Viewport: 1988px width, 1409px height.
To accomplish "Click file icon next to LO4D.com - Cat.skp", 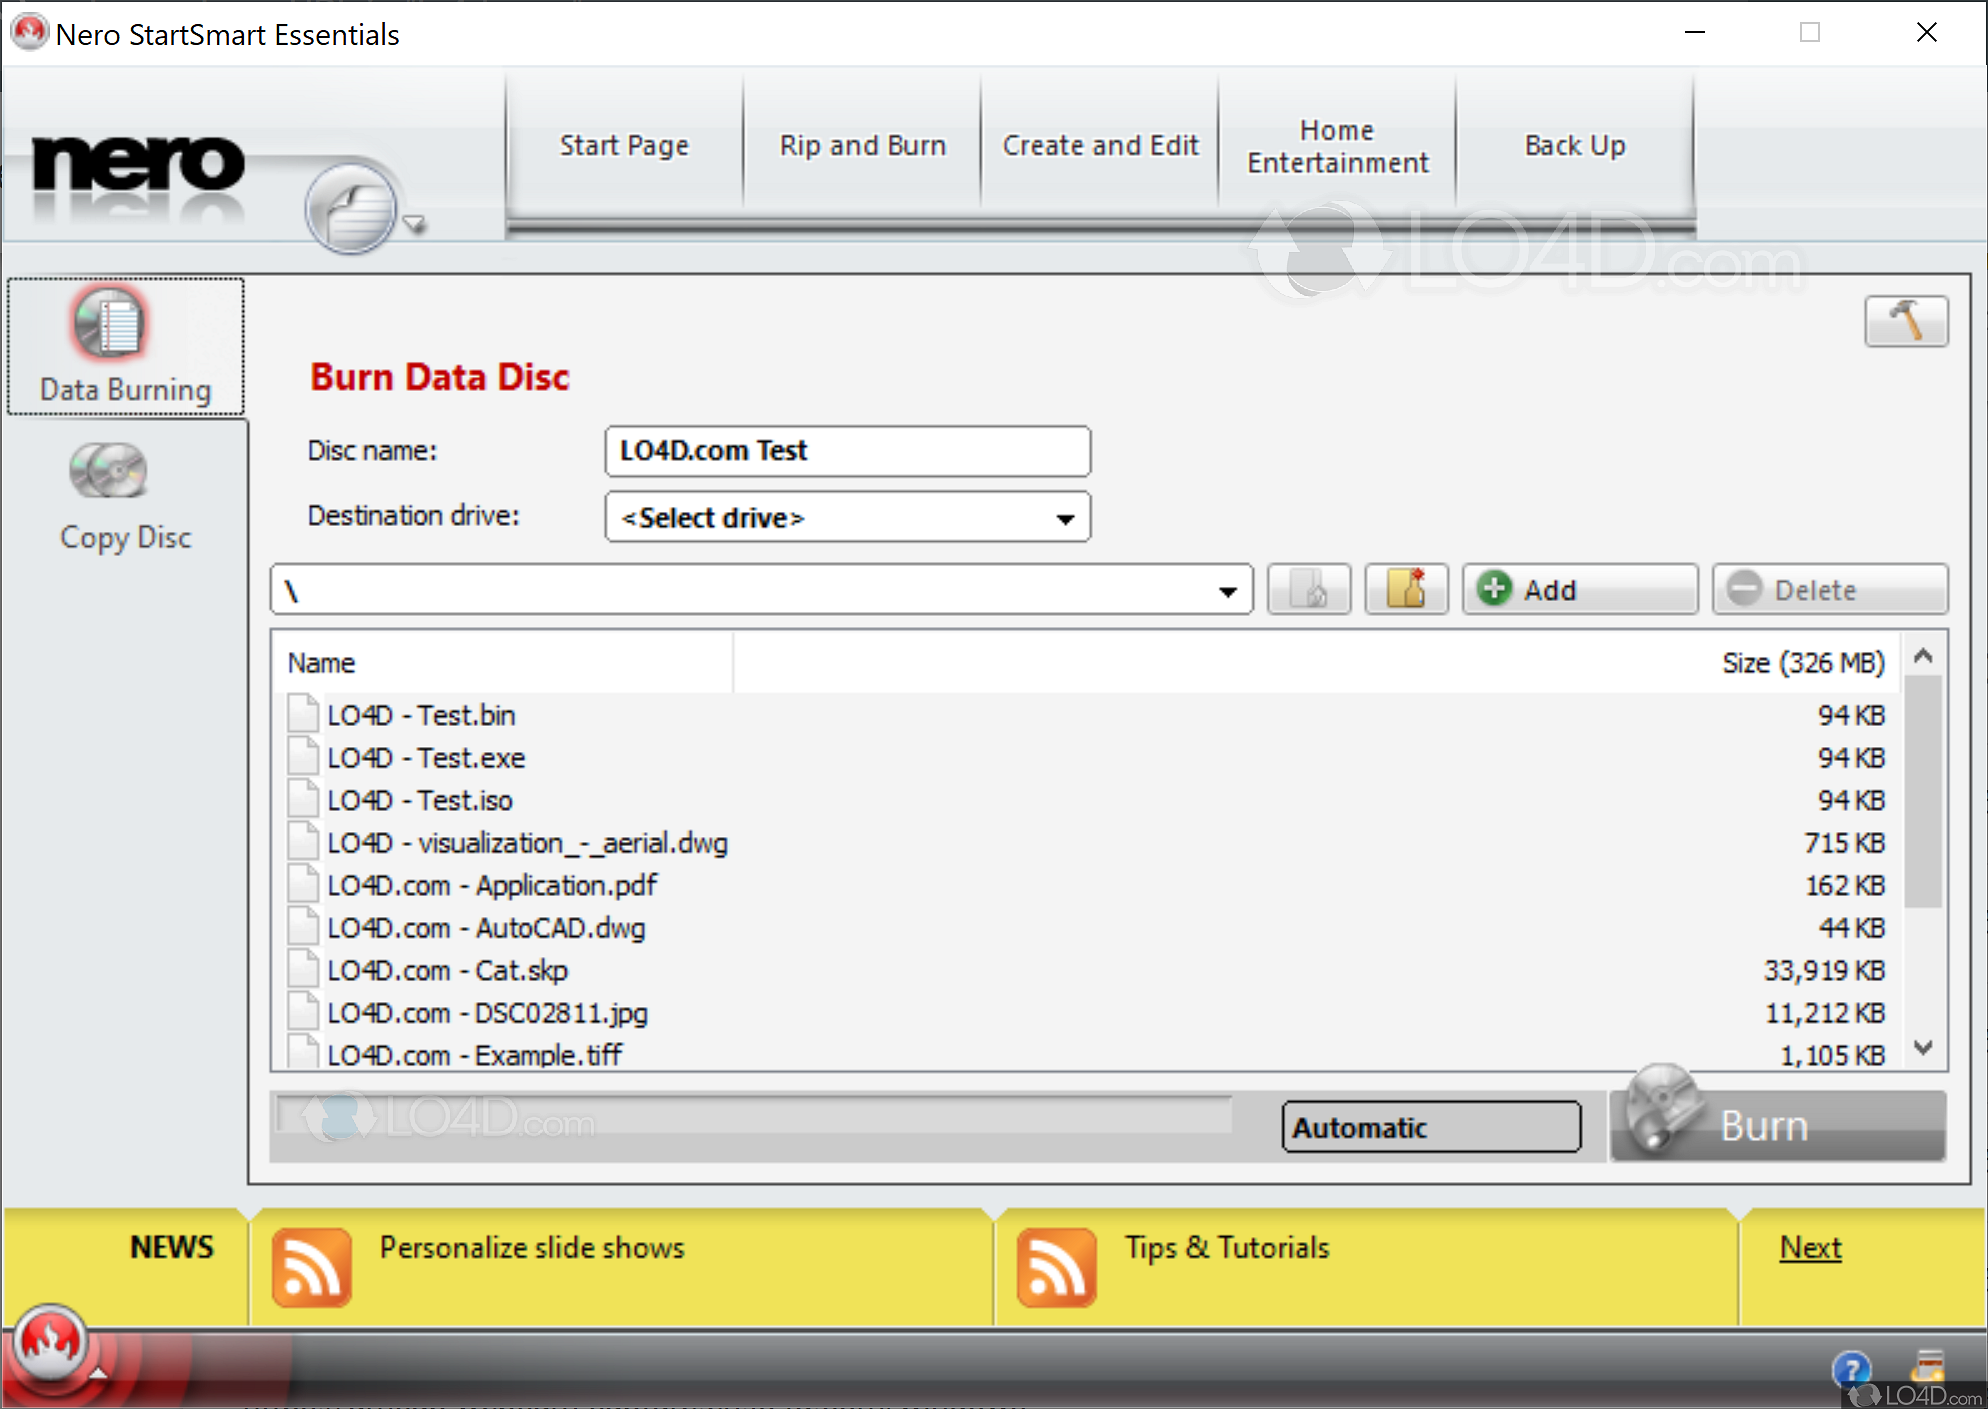I will [x=303, y=969].
